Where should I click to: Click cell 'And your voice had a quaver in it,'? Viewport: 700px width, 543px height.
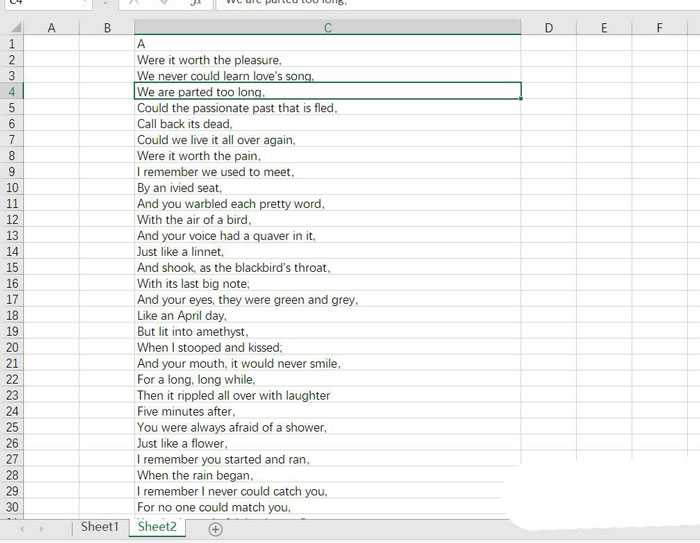point(328,235)
